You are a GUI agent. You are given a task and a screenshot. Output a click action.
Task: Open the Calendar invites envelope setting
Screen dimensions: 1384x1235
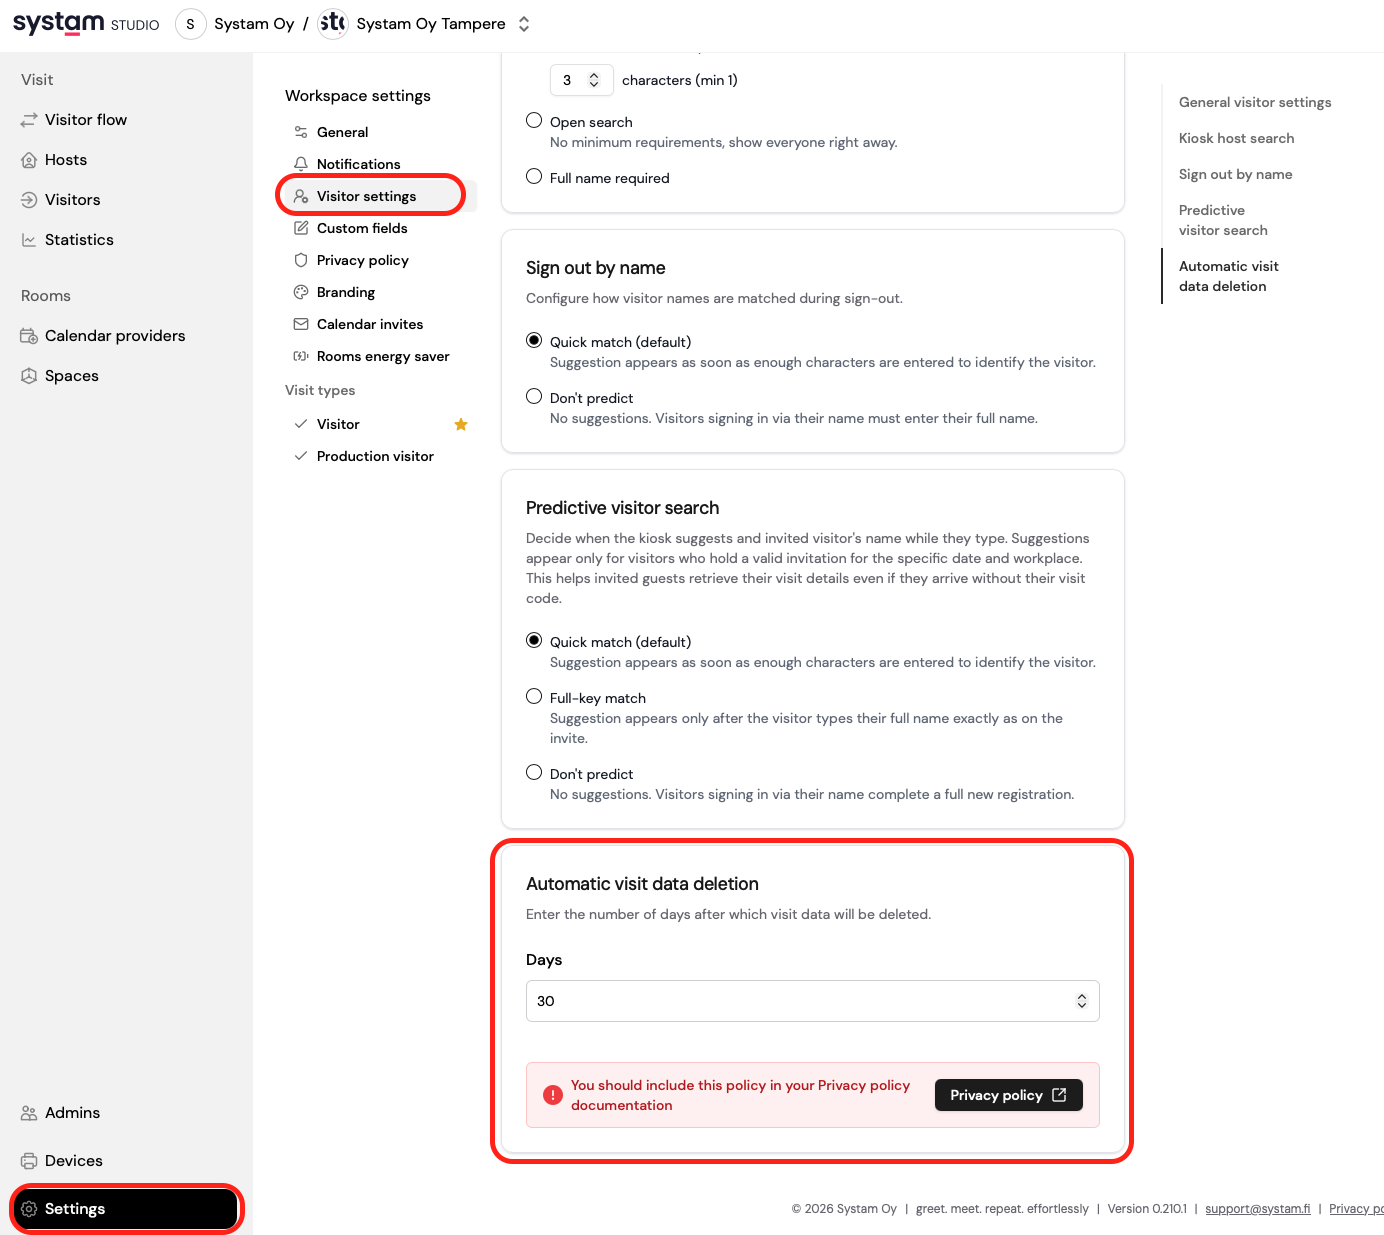301,324
